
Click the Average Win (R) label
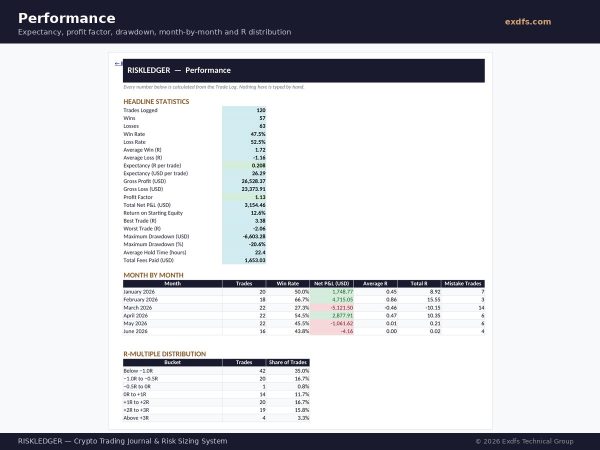pyautogui.click(x=142, y=150)
